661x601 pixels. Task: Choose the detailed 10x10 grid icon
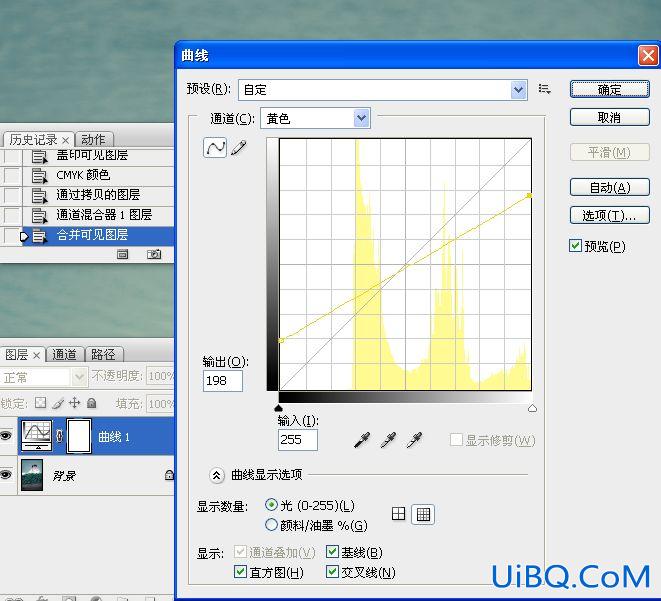[423, 514]
